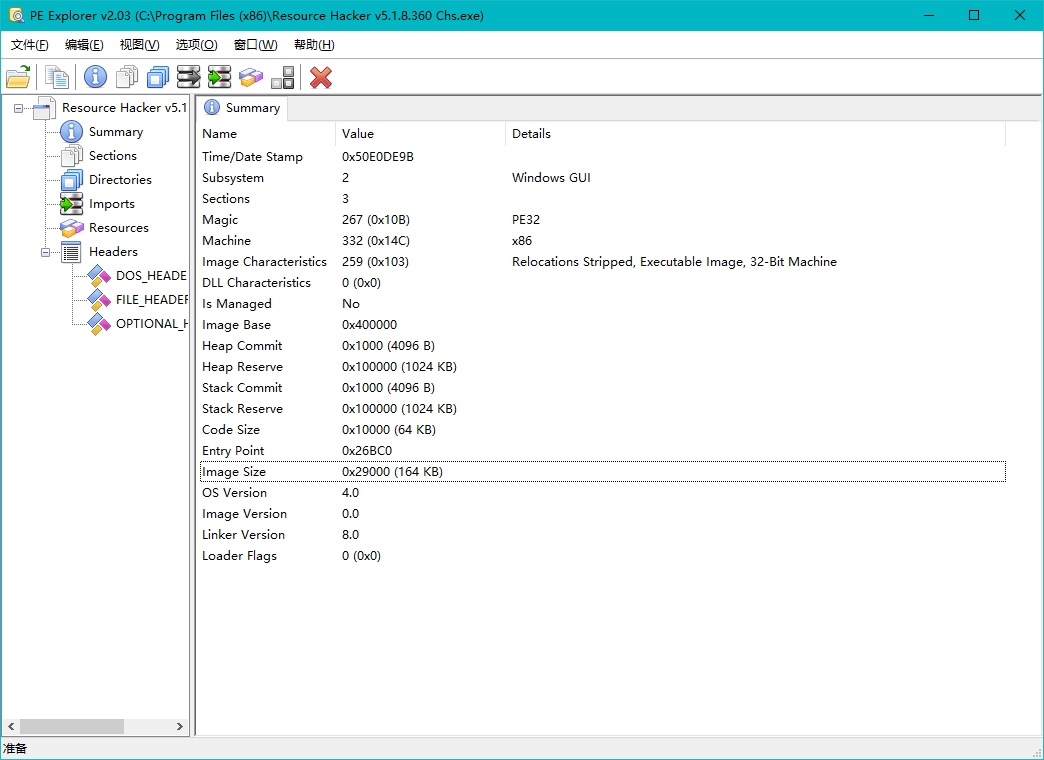Collapse the Headers tree node
Image resolution: width=1044 pixels, height=760 pixels.
[45, 252]
